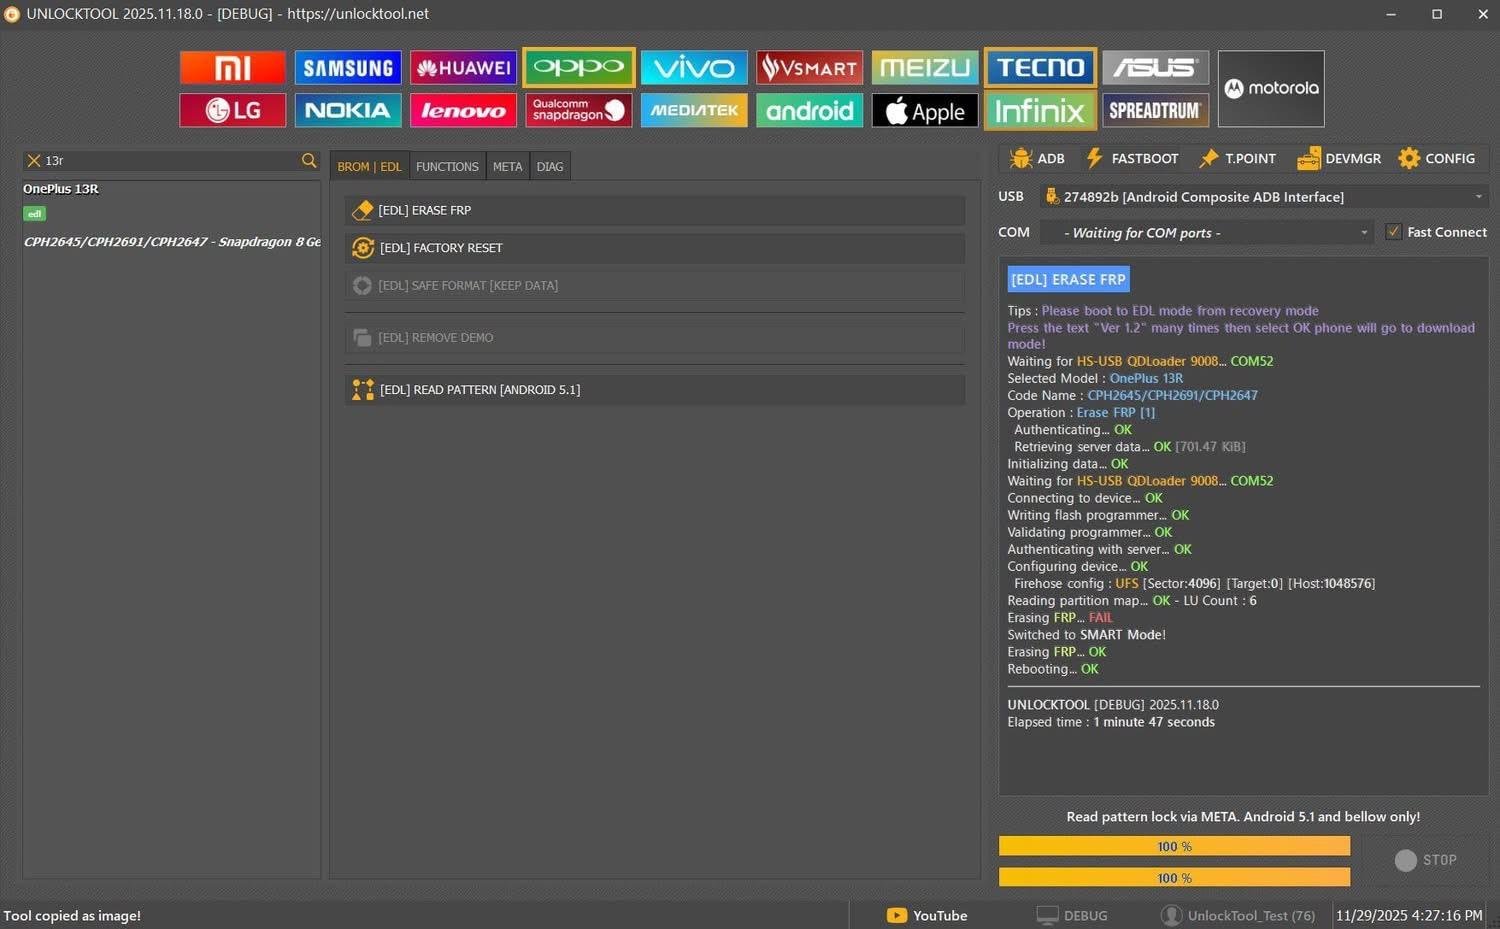Open the CONFIG gear settings
1500x929 pixels.
1437,158
